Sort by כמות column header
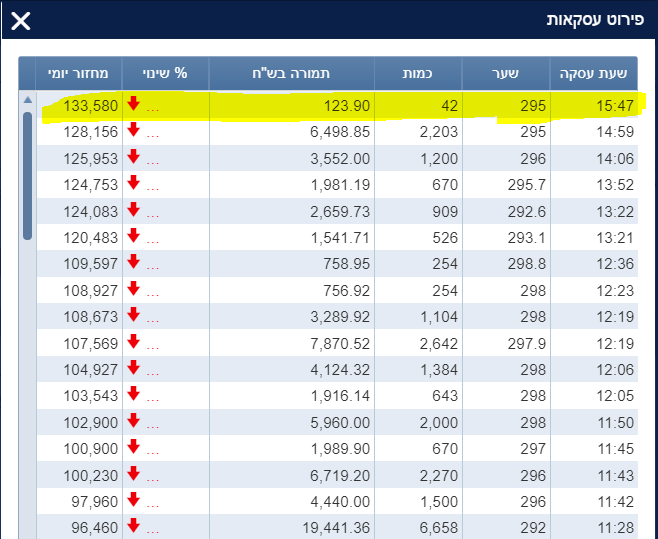 point(417,73)
